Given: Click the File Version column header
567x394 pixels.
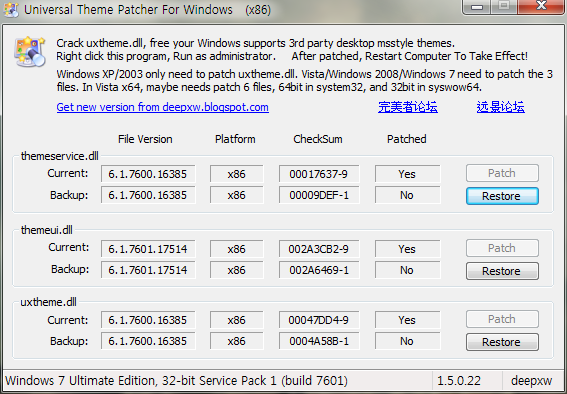Looking at the screenshot, I should (145, 139).
